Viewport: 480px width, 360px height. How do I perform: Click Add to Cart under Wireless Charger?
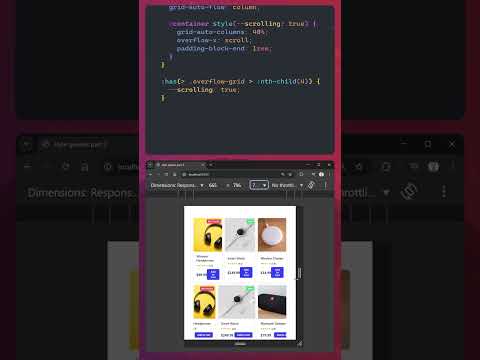pyautogui.click(x=277, y=272)
